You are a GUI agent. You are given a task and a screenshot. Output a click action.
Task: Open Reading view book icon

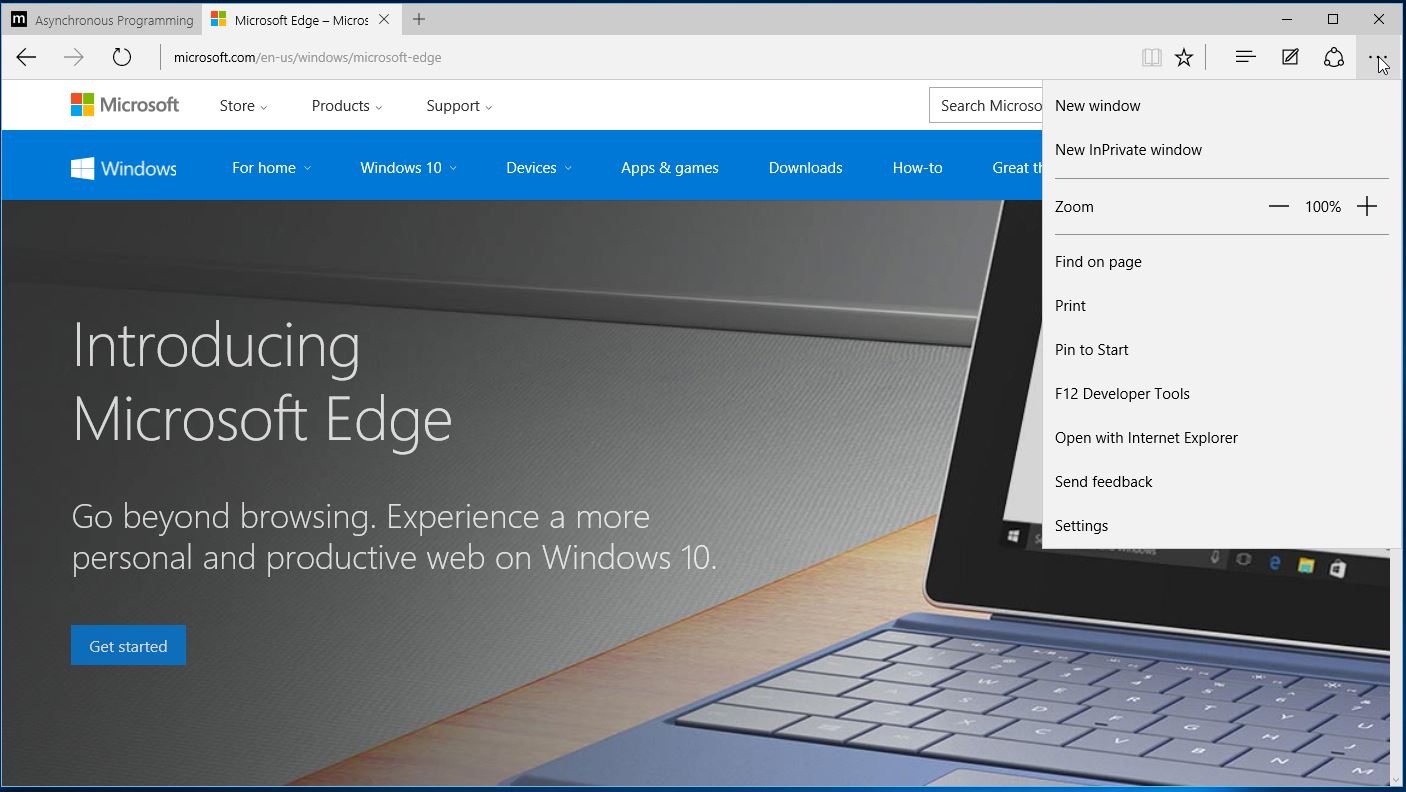pos(1152,58)
